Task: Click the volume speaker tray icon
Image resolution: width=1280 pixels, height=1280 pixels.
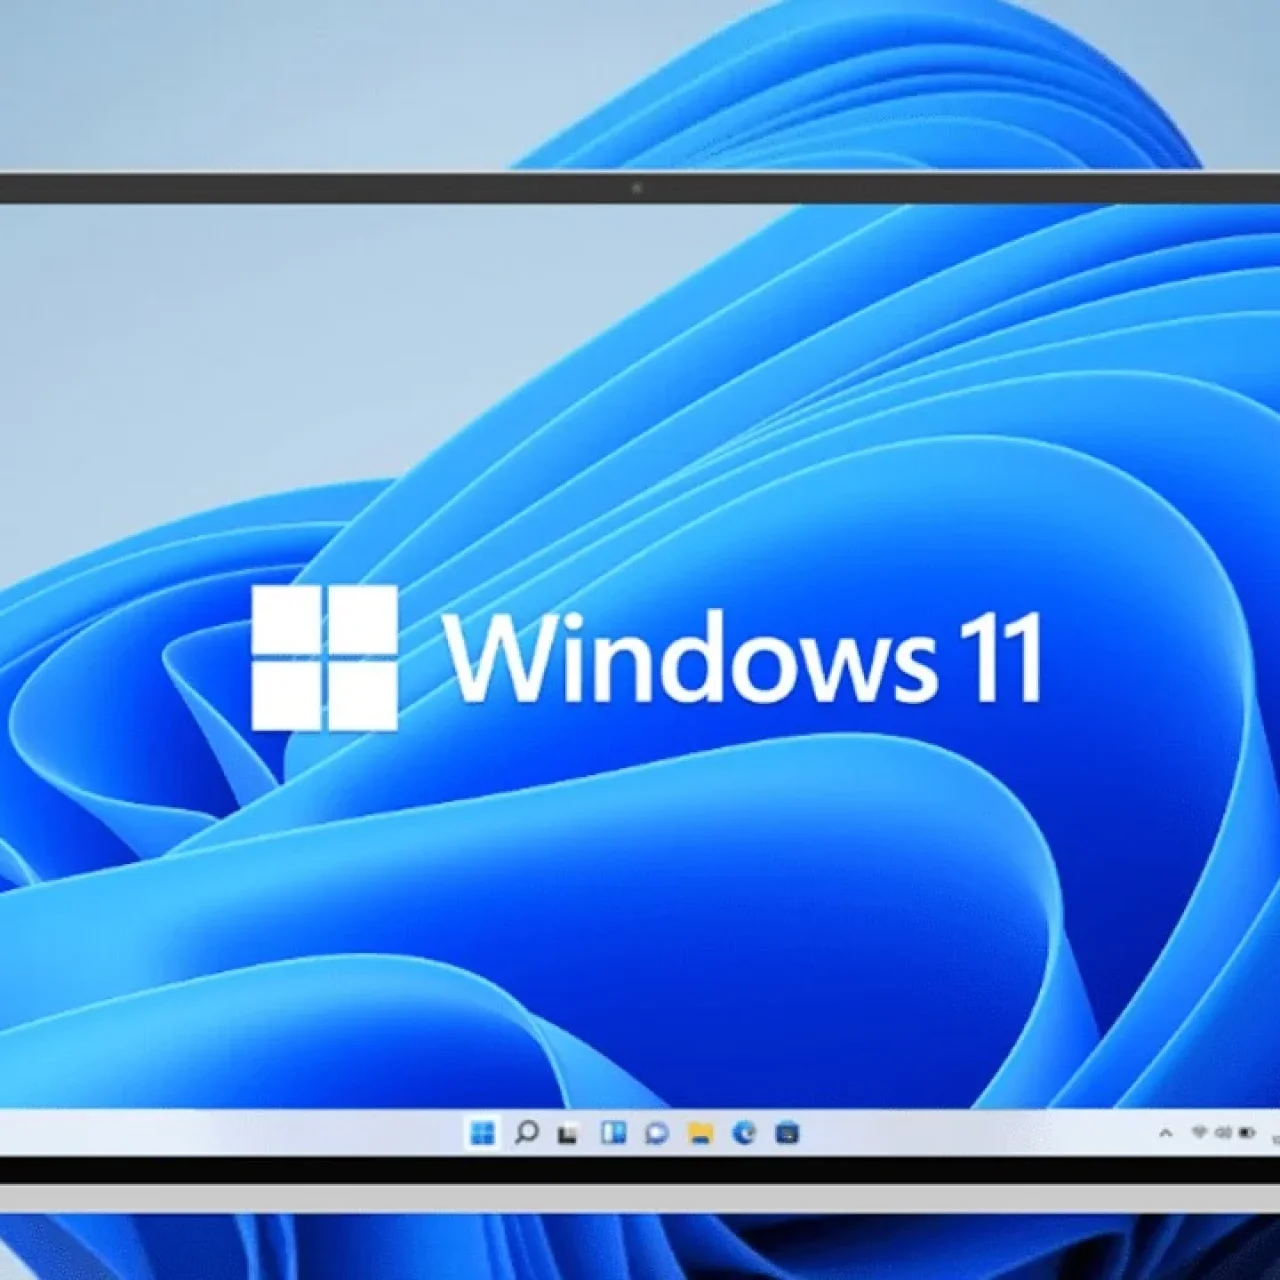Action: click(1222, 1133)
